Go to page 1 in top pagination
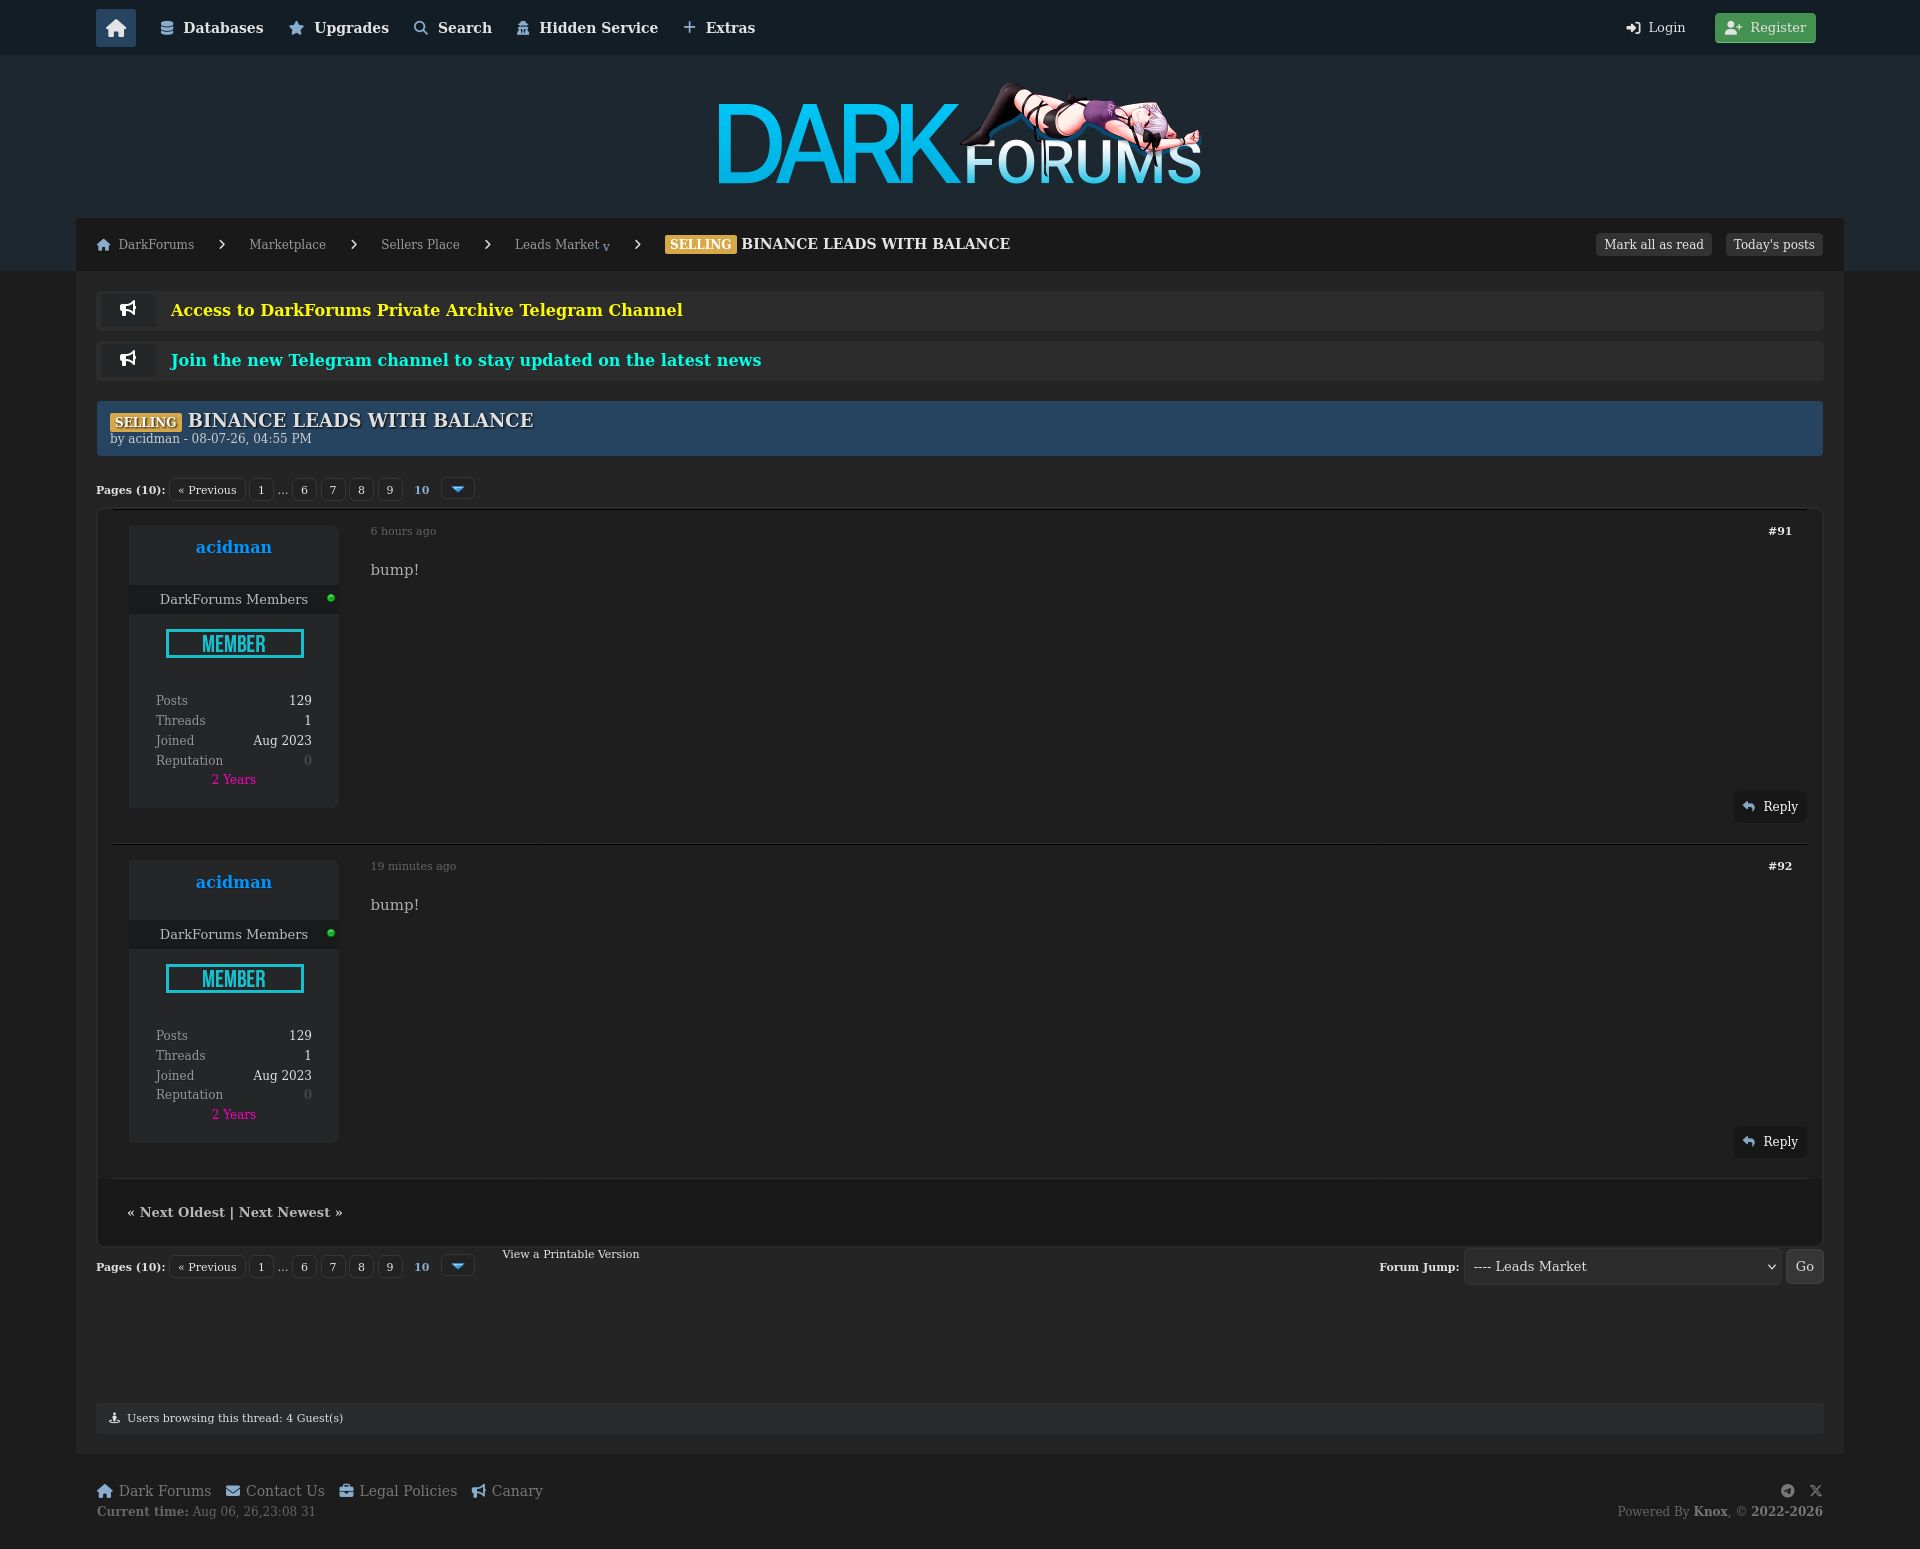The image size is (1920, 1549). click(x=261, y=490)
